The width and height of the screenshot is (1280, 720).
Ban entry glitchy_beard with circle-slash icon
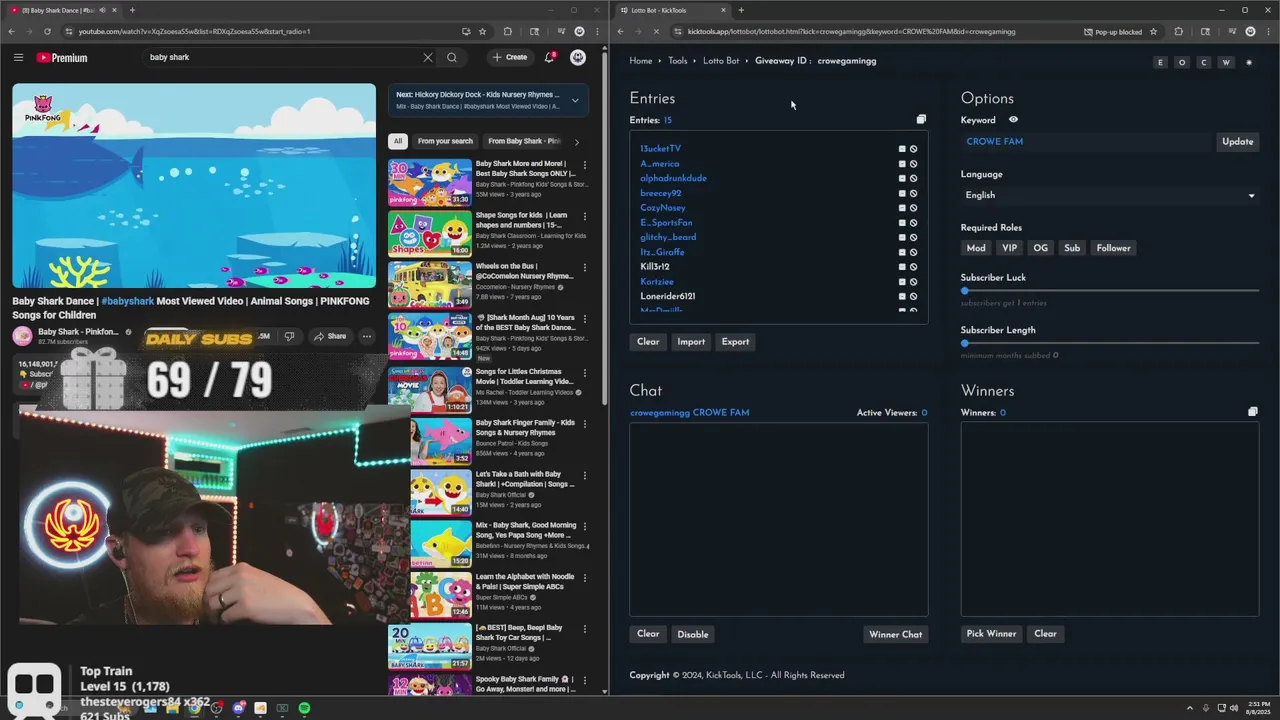pos(913,237)
